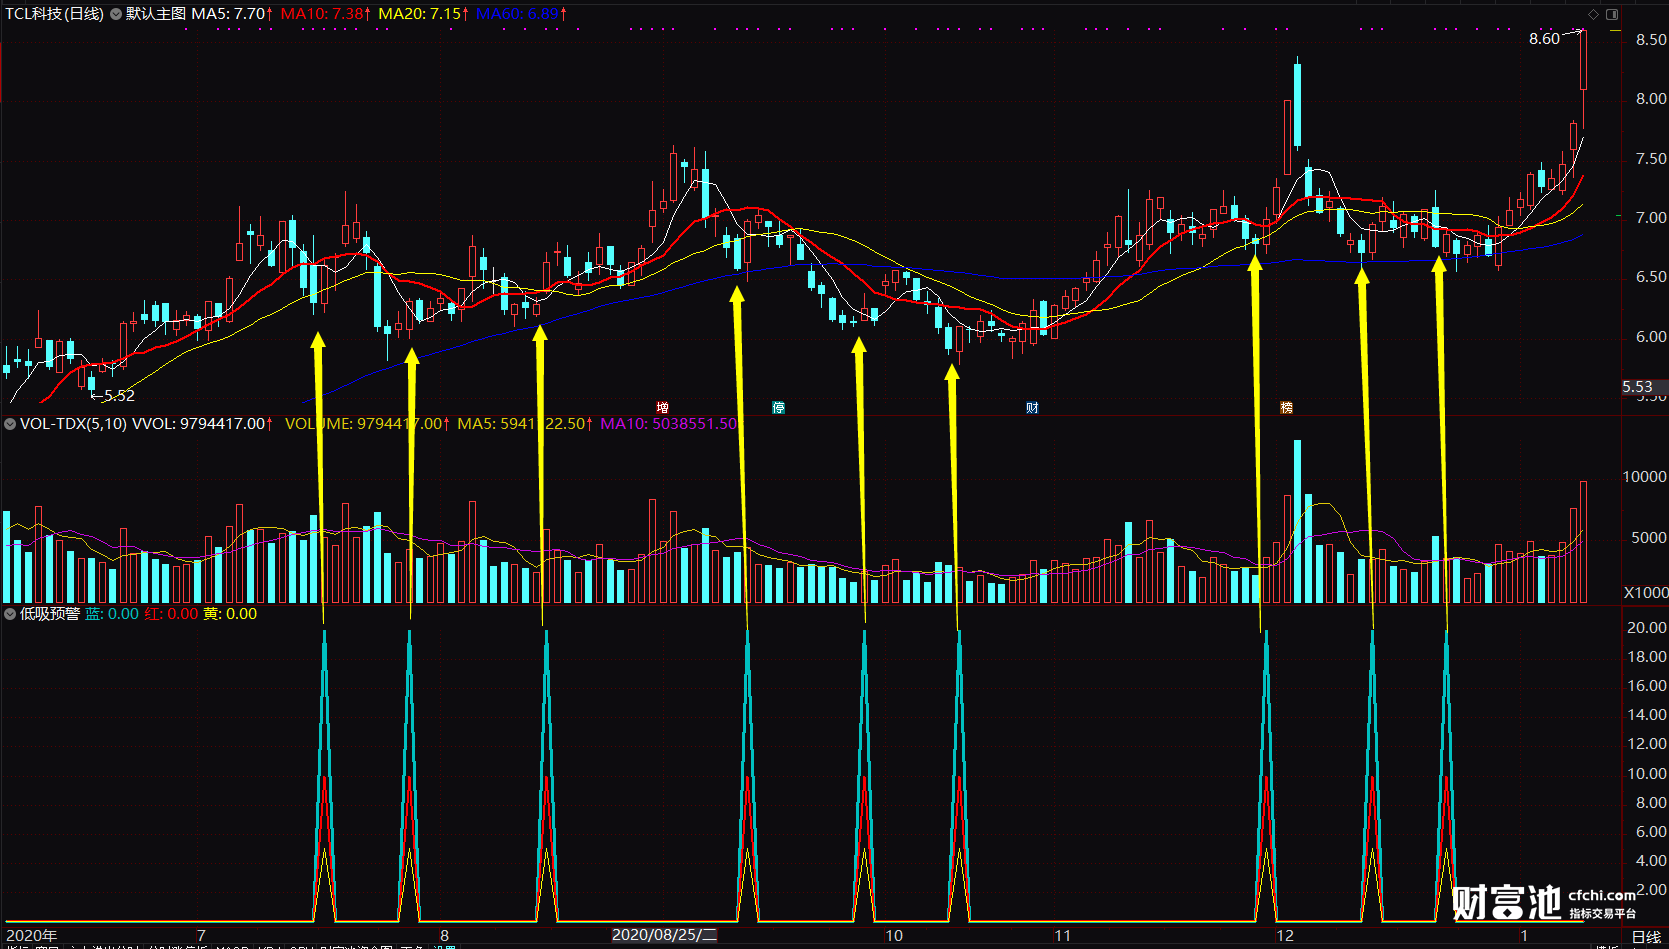Click the 2020/08/25/二 date label
The image size is (1669, 949).
664,935
